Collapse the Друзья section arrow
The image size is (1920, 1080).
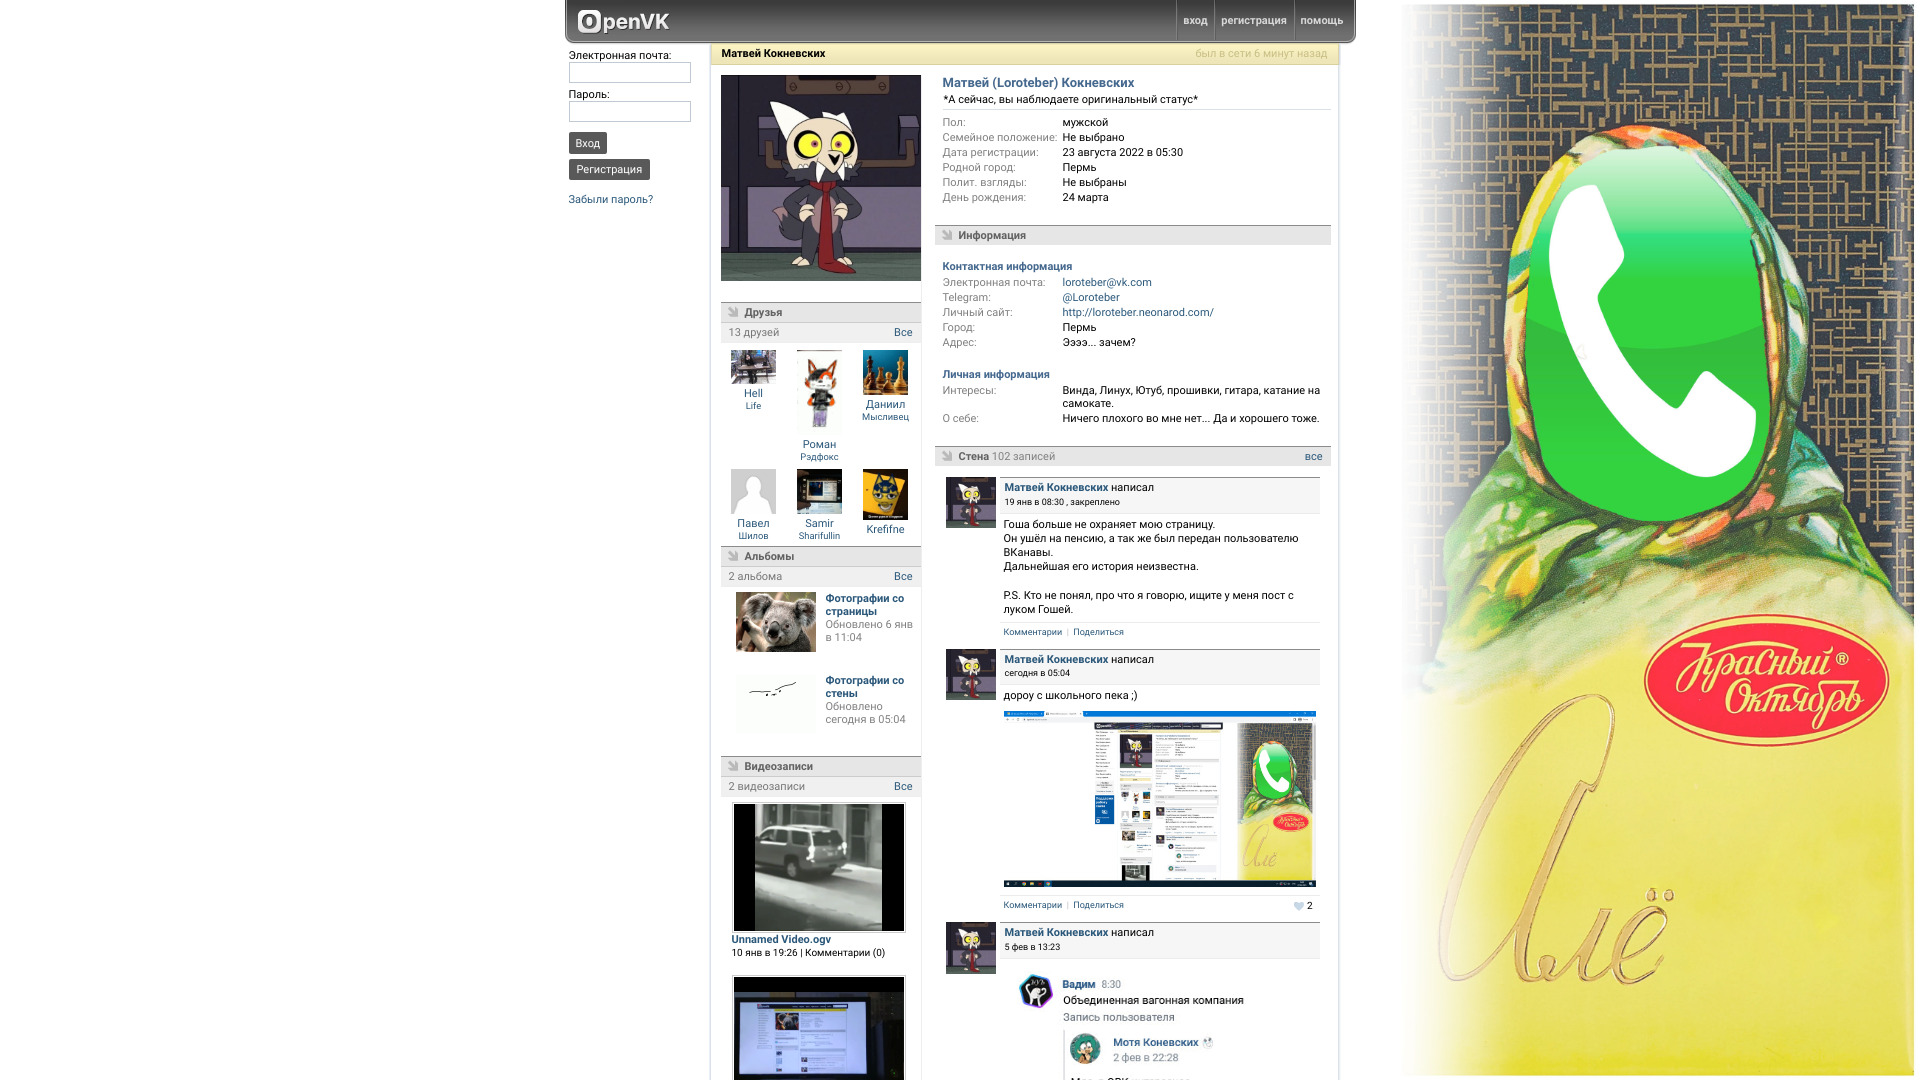(733, 312)
